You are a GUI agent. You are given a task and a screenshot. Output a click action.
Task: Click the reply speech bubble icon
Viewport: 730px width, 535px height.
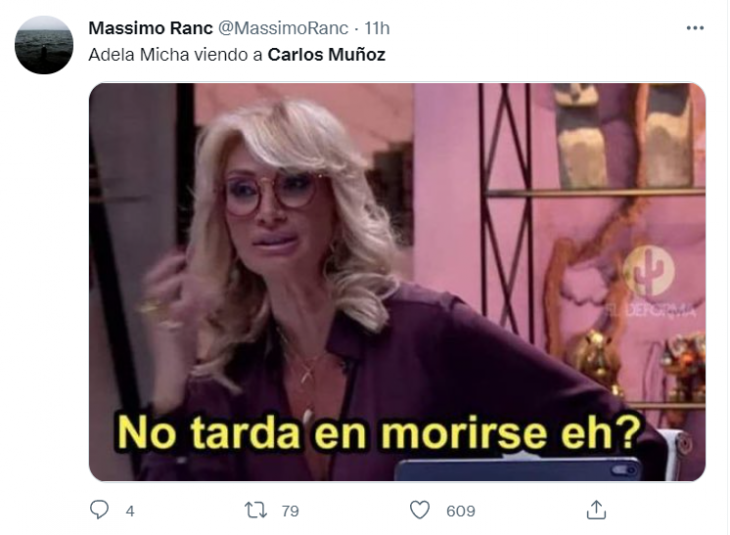pos(99,509)
